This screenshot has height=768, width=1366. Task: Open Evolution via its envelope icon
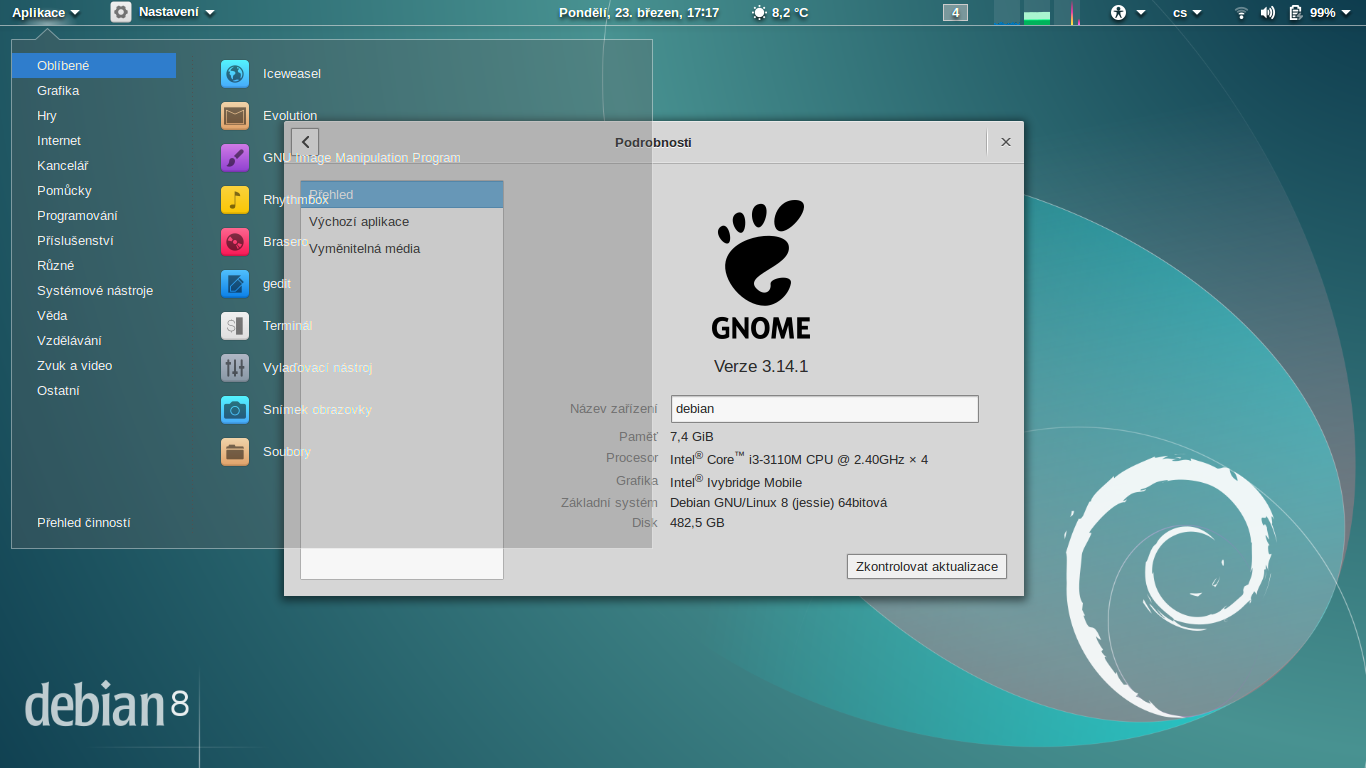click(x=235, y=116)
